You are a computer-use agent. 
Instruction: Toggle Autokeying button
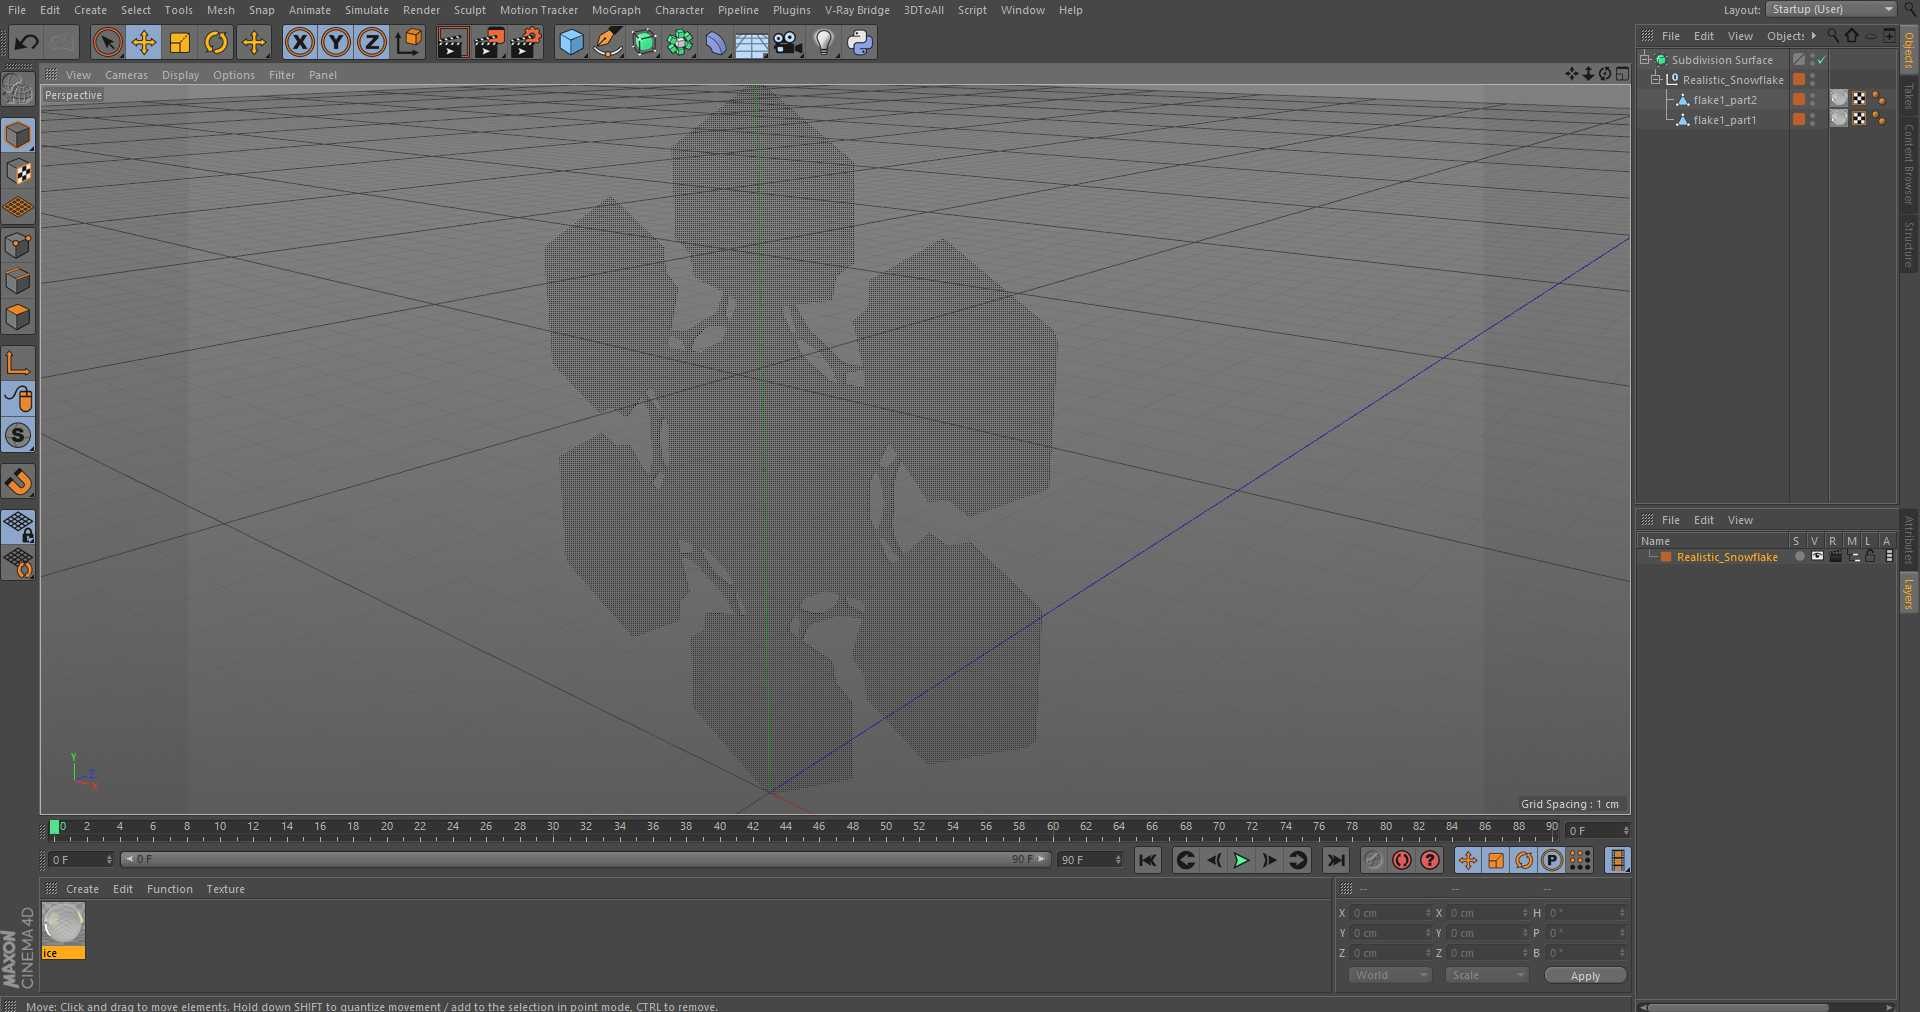[x=1402, y=860]
